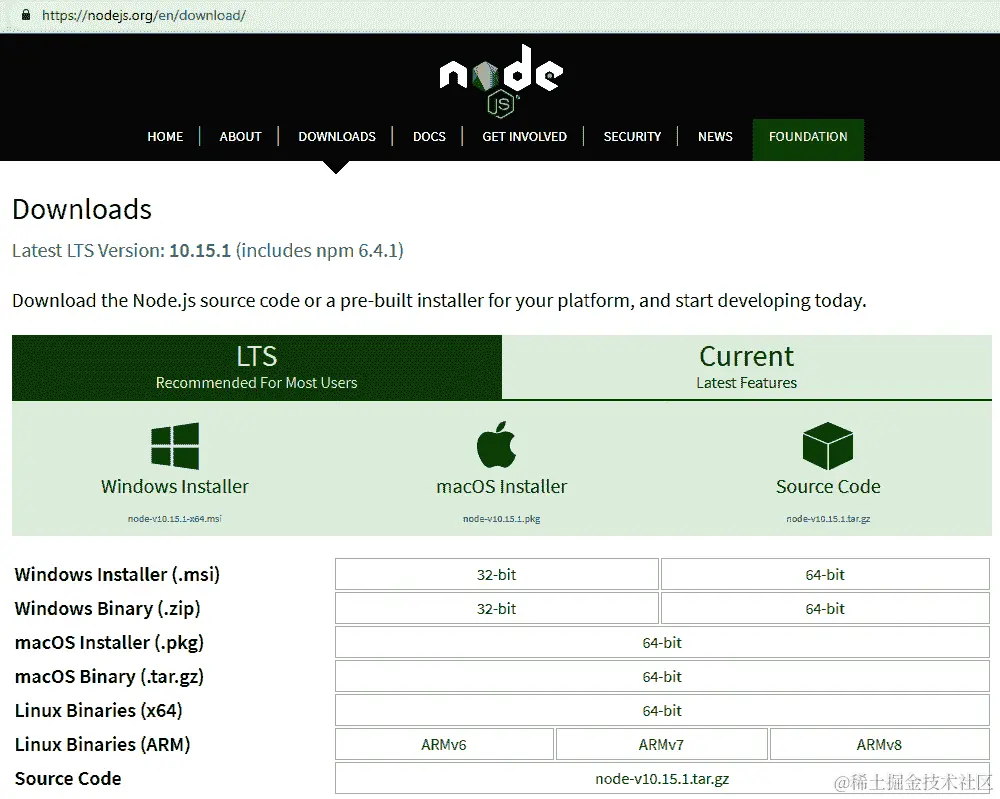This screenshot has height=799, width=1000.
Task: Click node-v10.15.1-x64.msi file name
Action: tap(175, 518)
